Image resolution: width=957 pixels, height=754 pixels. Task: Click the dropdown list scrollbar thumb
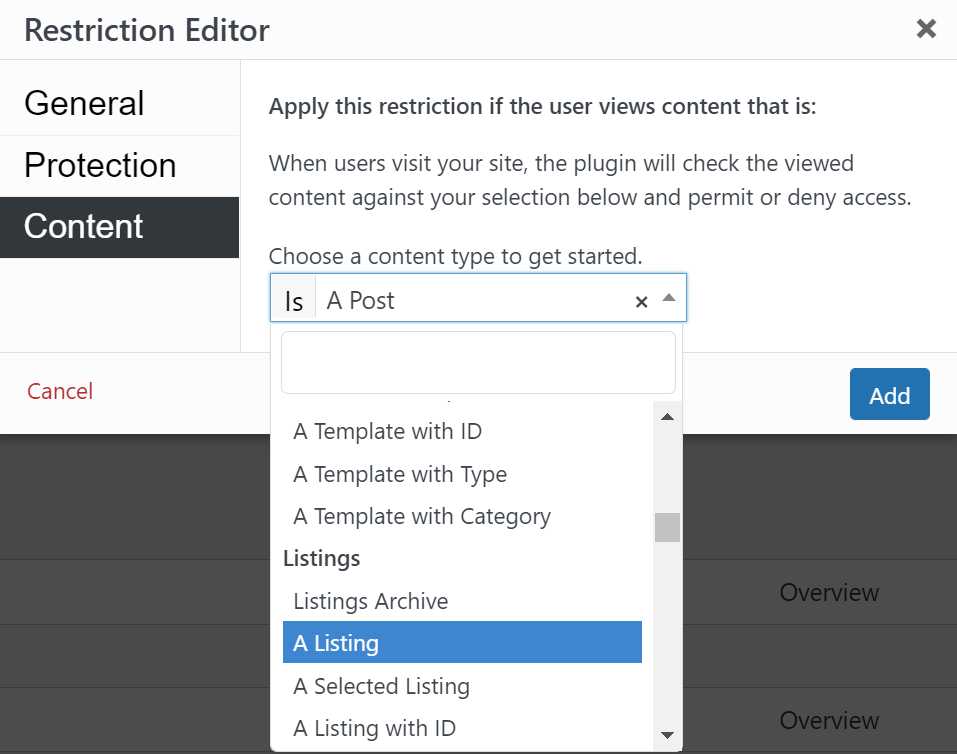pos(667,527)
